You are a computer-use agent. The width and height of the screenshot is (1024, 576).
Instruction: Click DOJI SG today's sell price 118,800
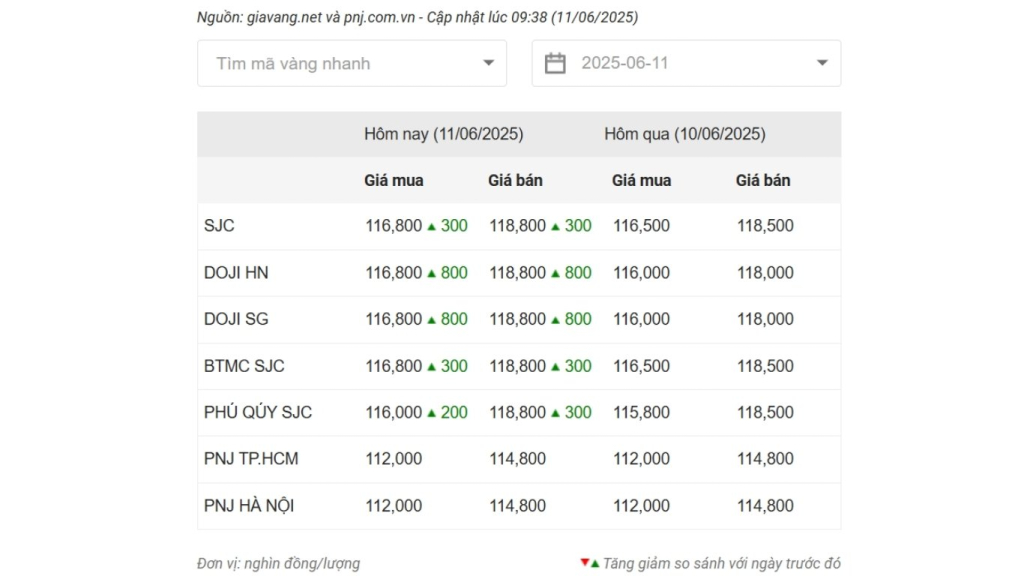tap(518, 319)
